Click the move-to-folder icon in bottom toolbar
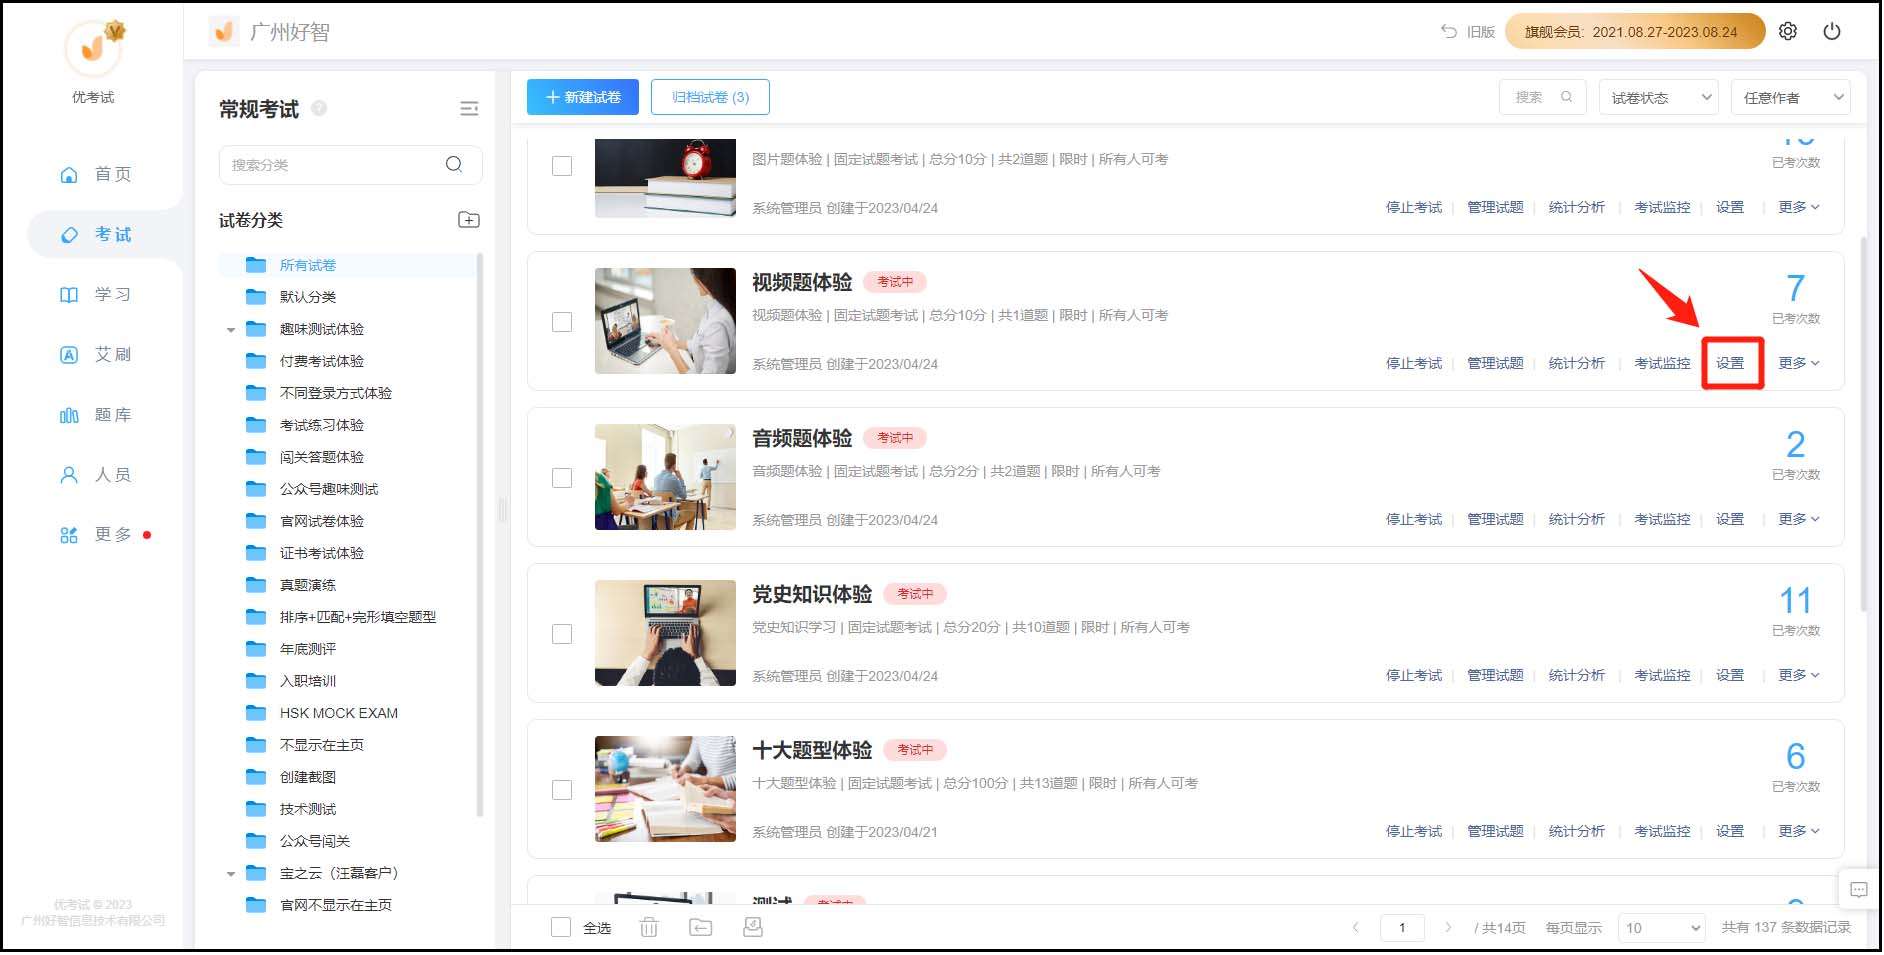Image resolution: width=1884 pixels, height=955 pixels. click(700, 927)
